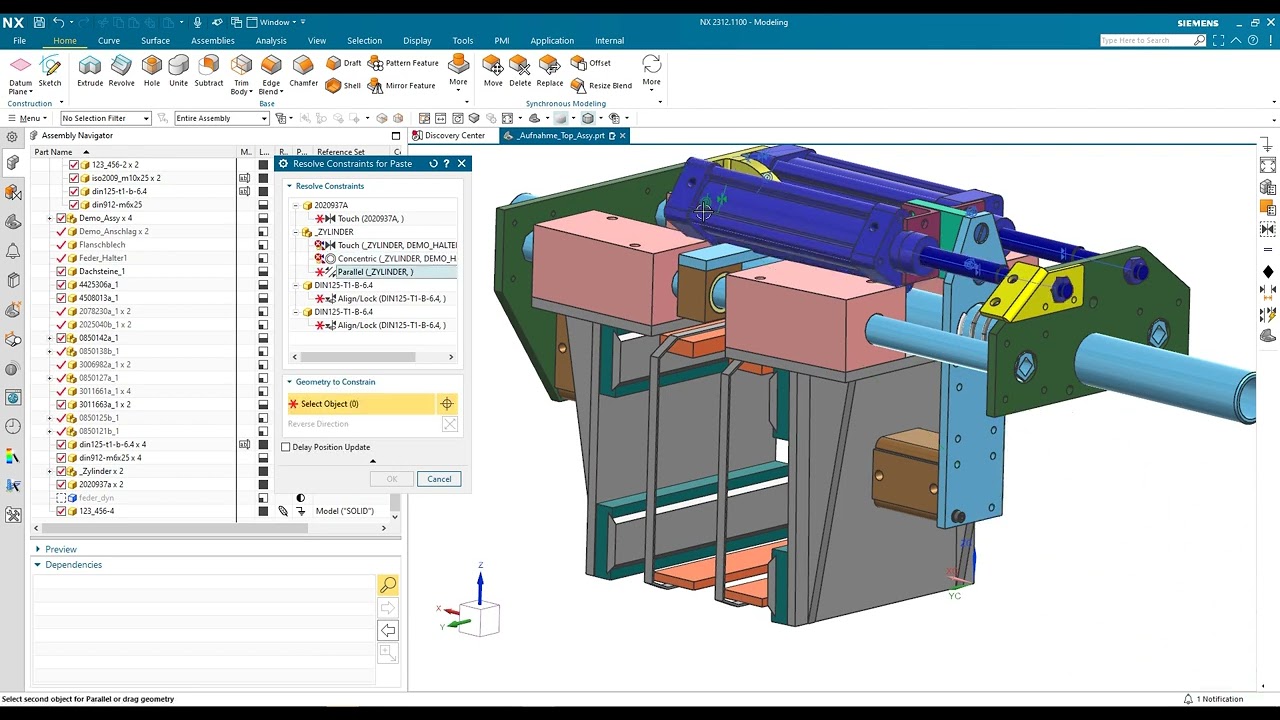Image resolution: width=1280 pixels, height=720 pixels.
Task: Click the command search input field
Action: 1146,41
